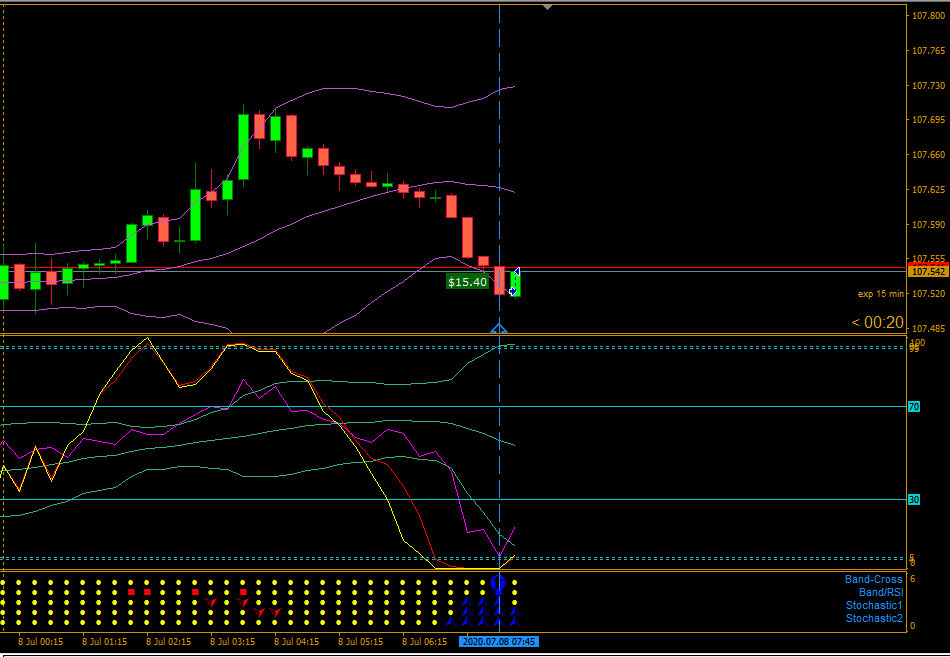Click the '8 Jul 00:15' time axis label
The height and width of the screenshot is (657, 950).
click(x=41, y=641)
